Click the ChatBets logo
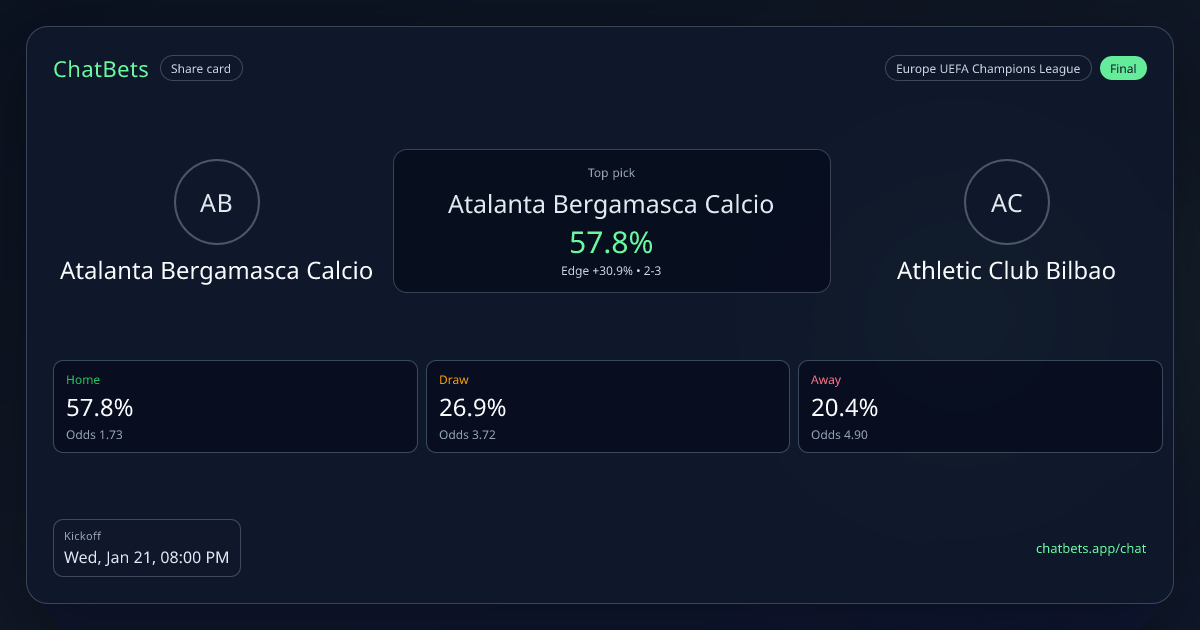The width and height of the screenshot is (1200, 630). [101, 69]
